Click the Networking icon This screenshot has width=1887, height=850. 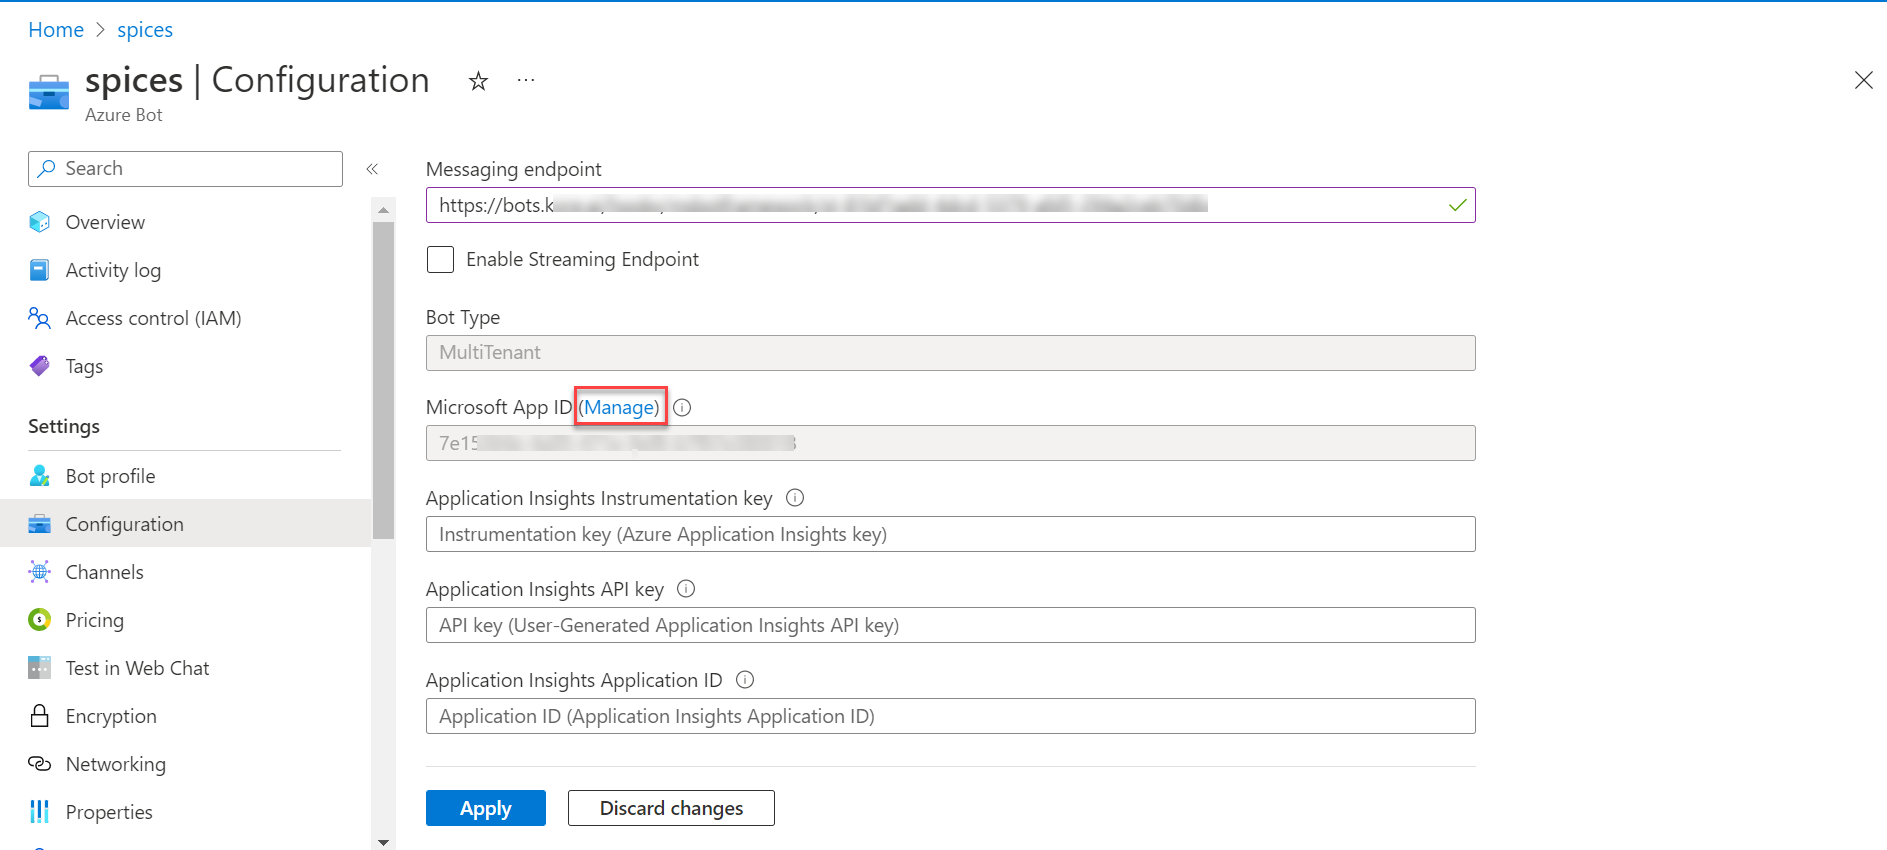[40, 764]
